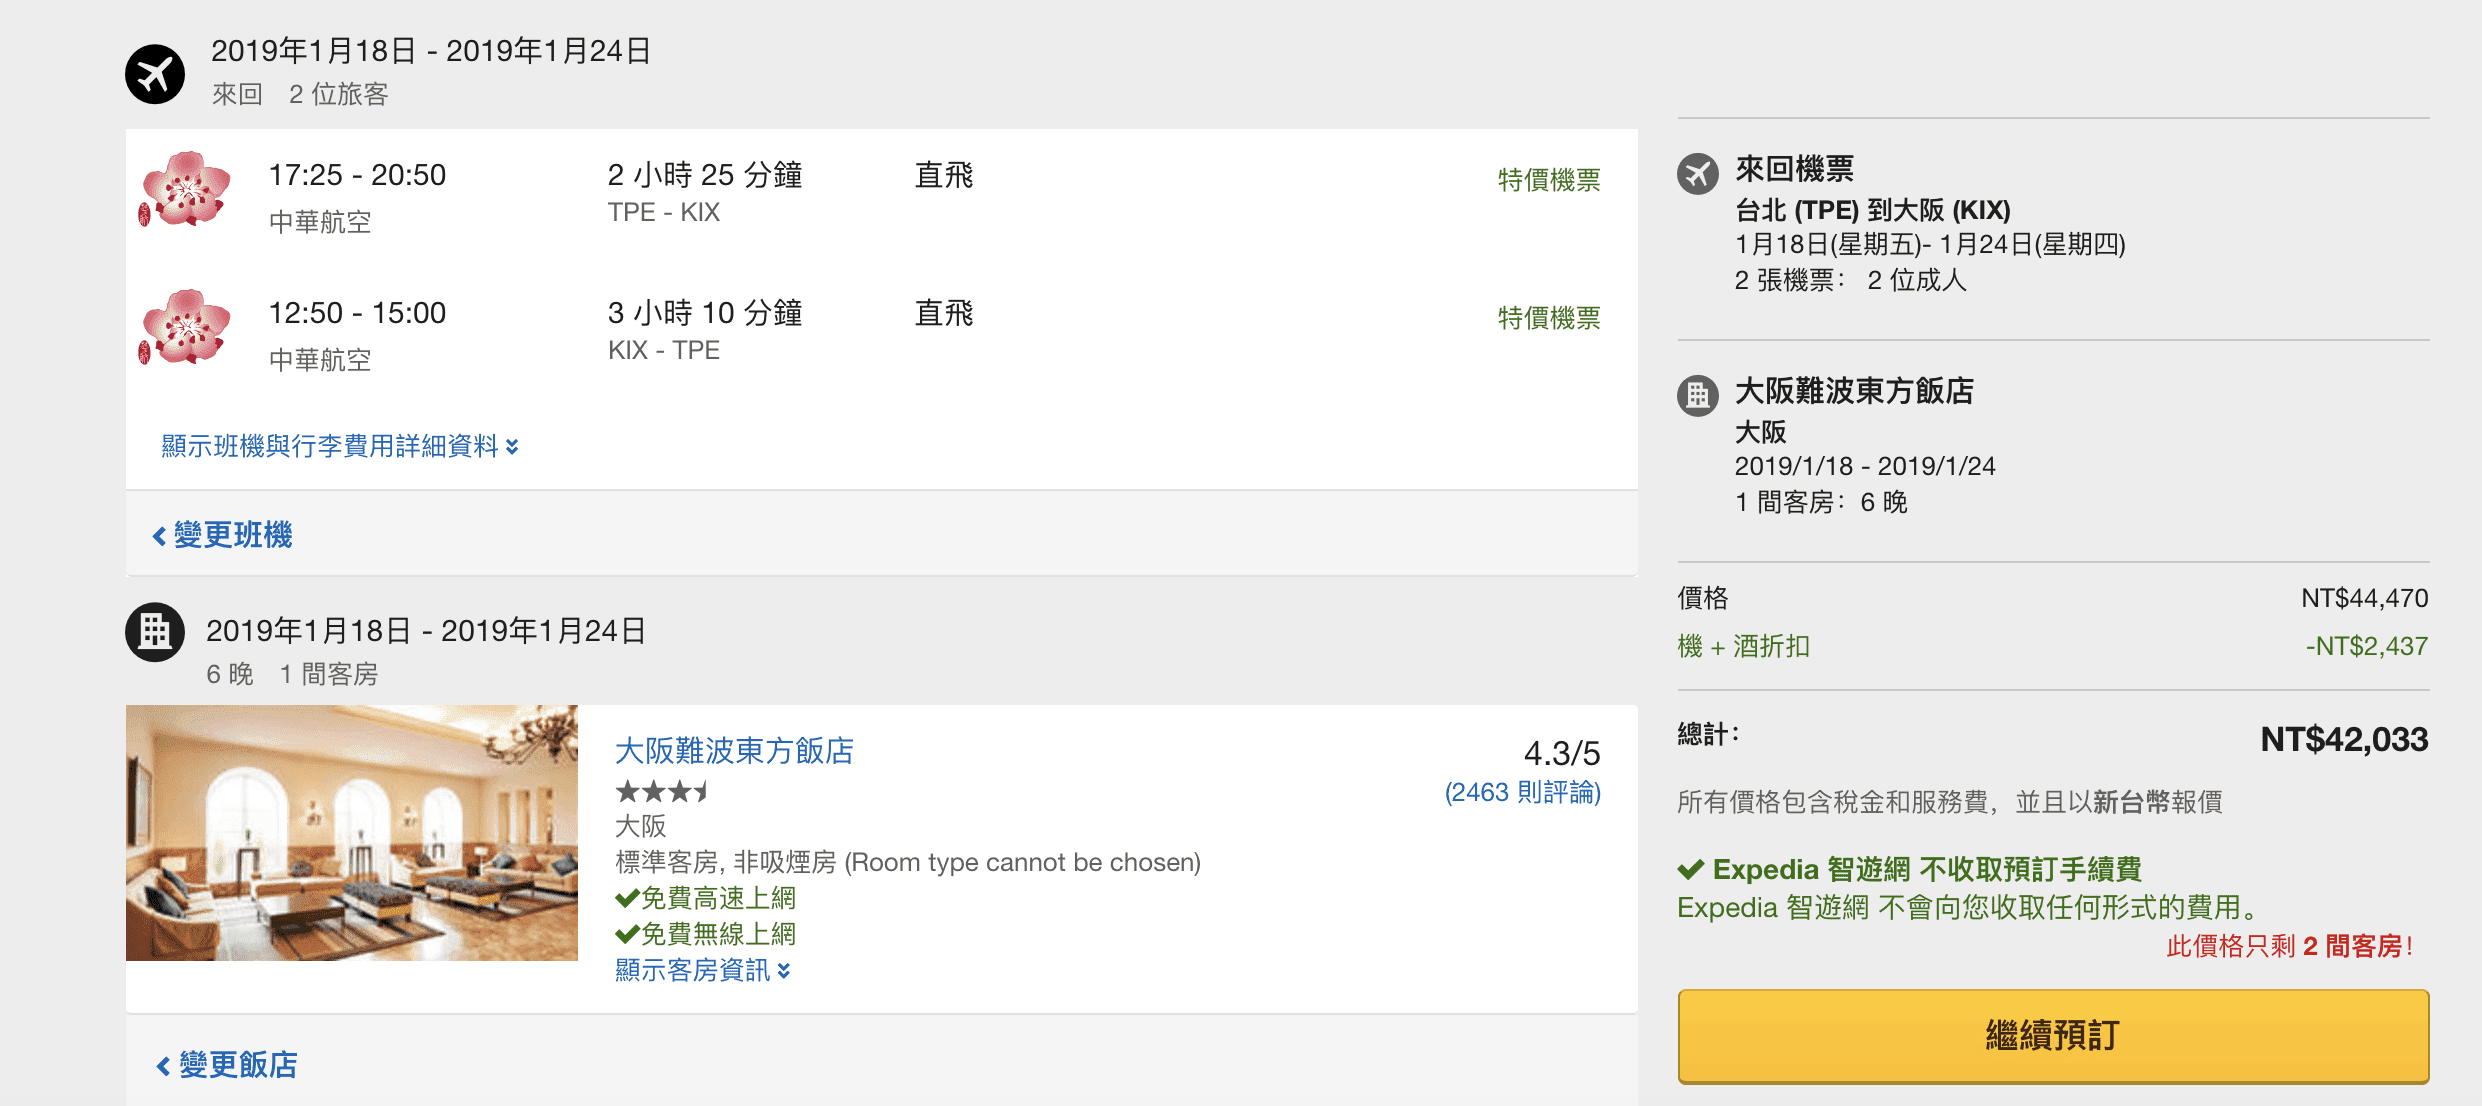Go back via 變更飯店 link

pos(227,1065)
